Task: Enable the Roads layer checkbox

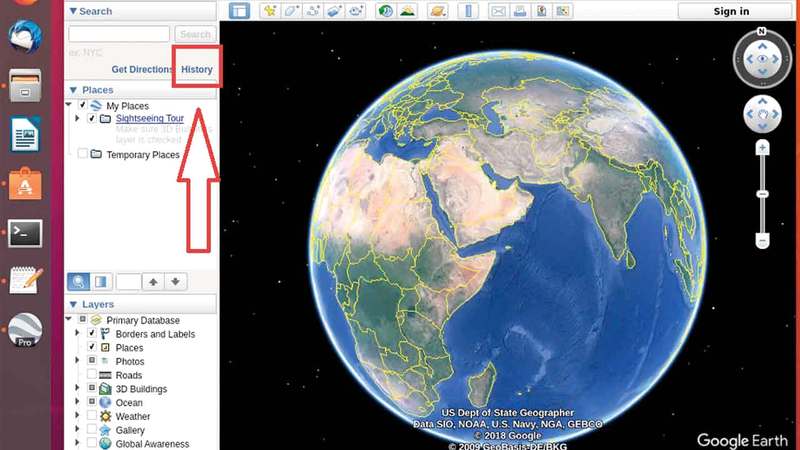Action: [92, 375]
